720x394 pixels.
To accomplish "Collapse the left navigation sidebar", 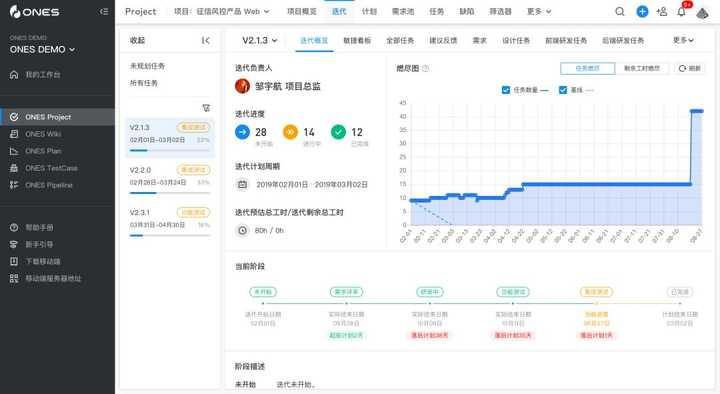I will pos(104,11).
